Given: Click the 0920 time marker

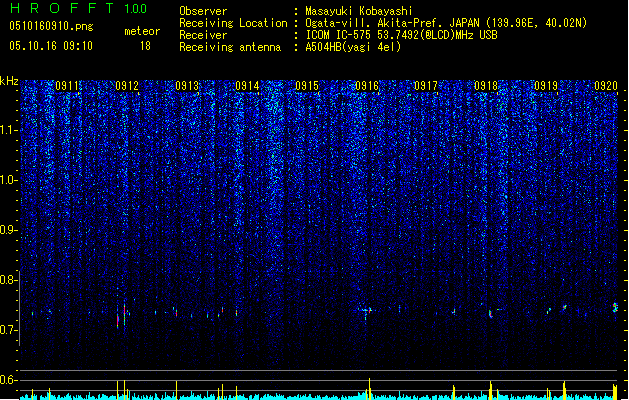Looking at the screenshot, I should coord(606,86).
